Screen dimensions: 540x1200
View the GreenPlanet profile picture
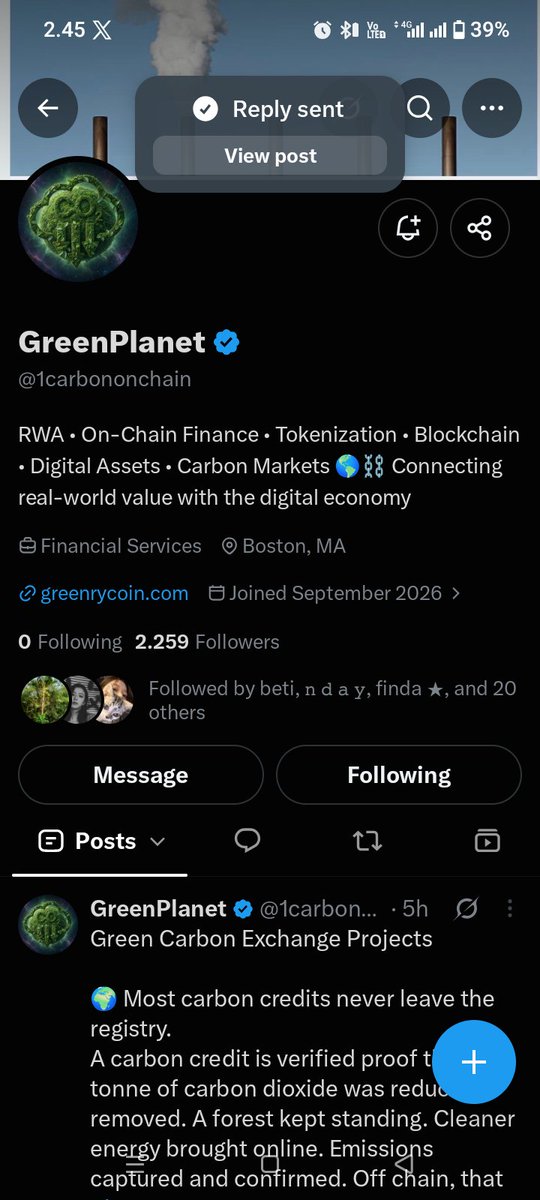click(78, 218)
